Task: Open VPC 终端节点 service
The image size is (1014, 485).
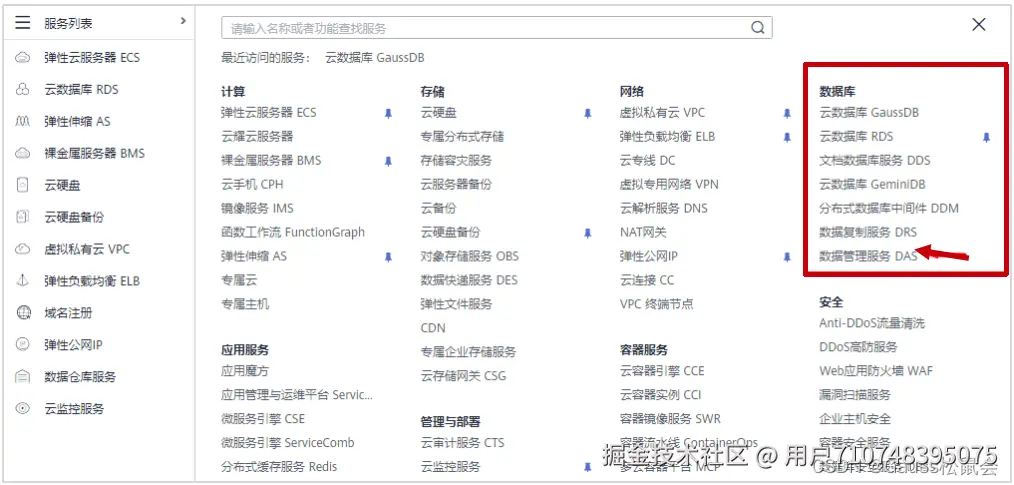Action: pos(656,304)
